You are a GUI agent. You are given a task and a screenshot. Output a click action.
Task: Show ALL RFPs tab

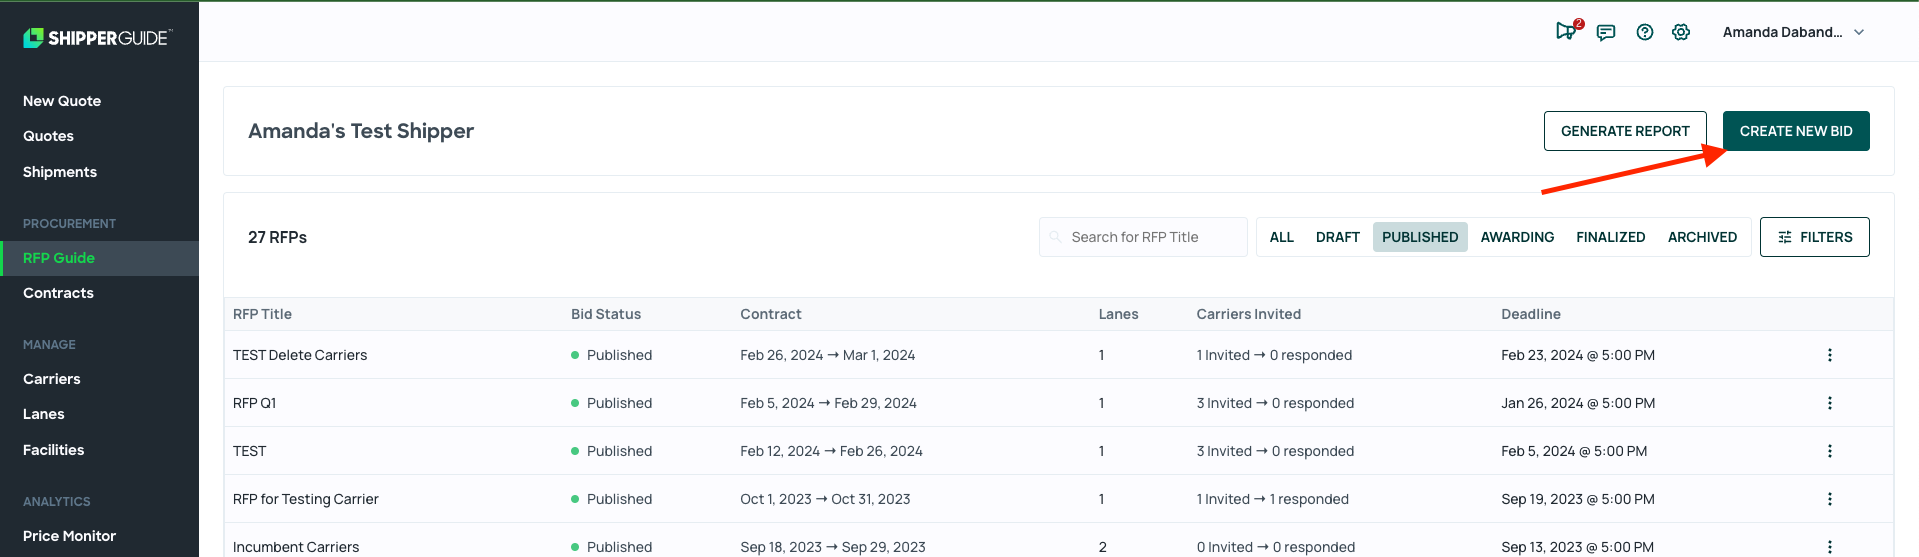pyautogui.click(x=1281, y=237)
